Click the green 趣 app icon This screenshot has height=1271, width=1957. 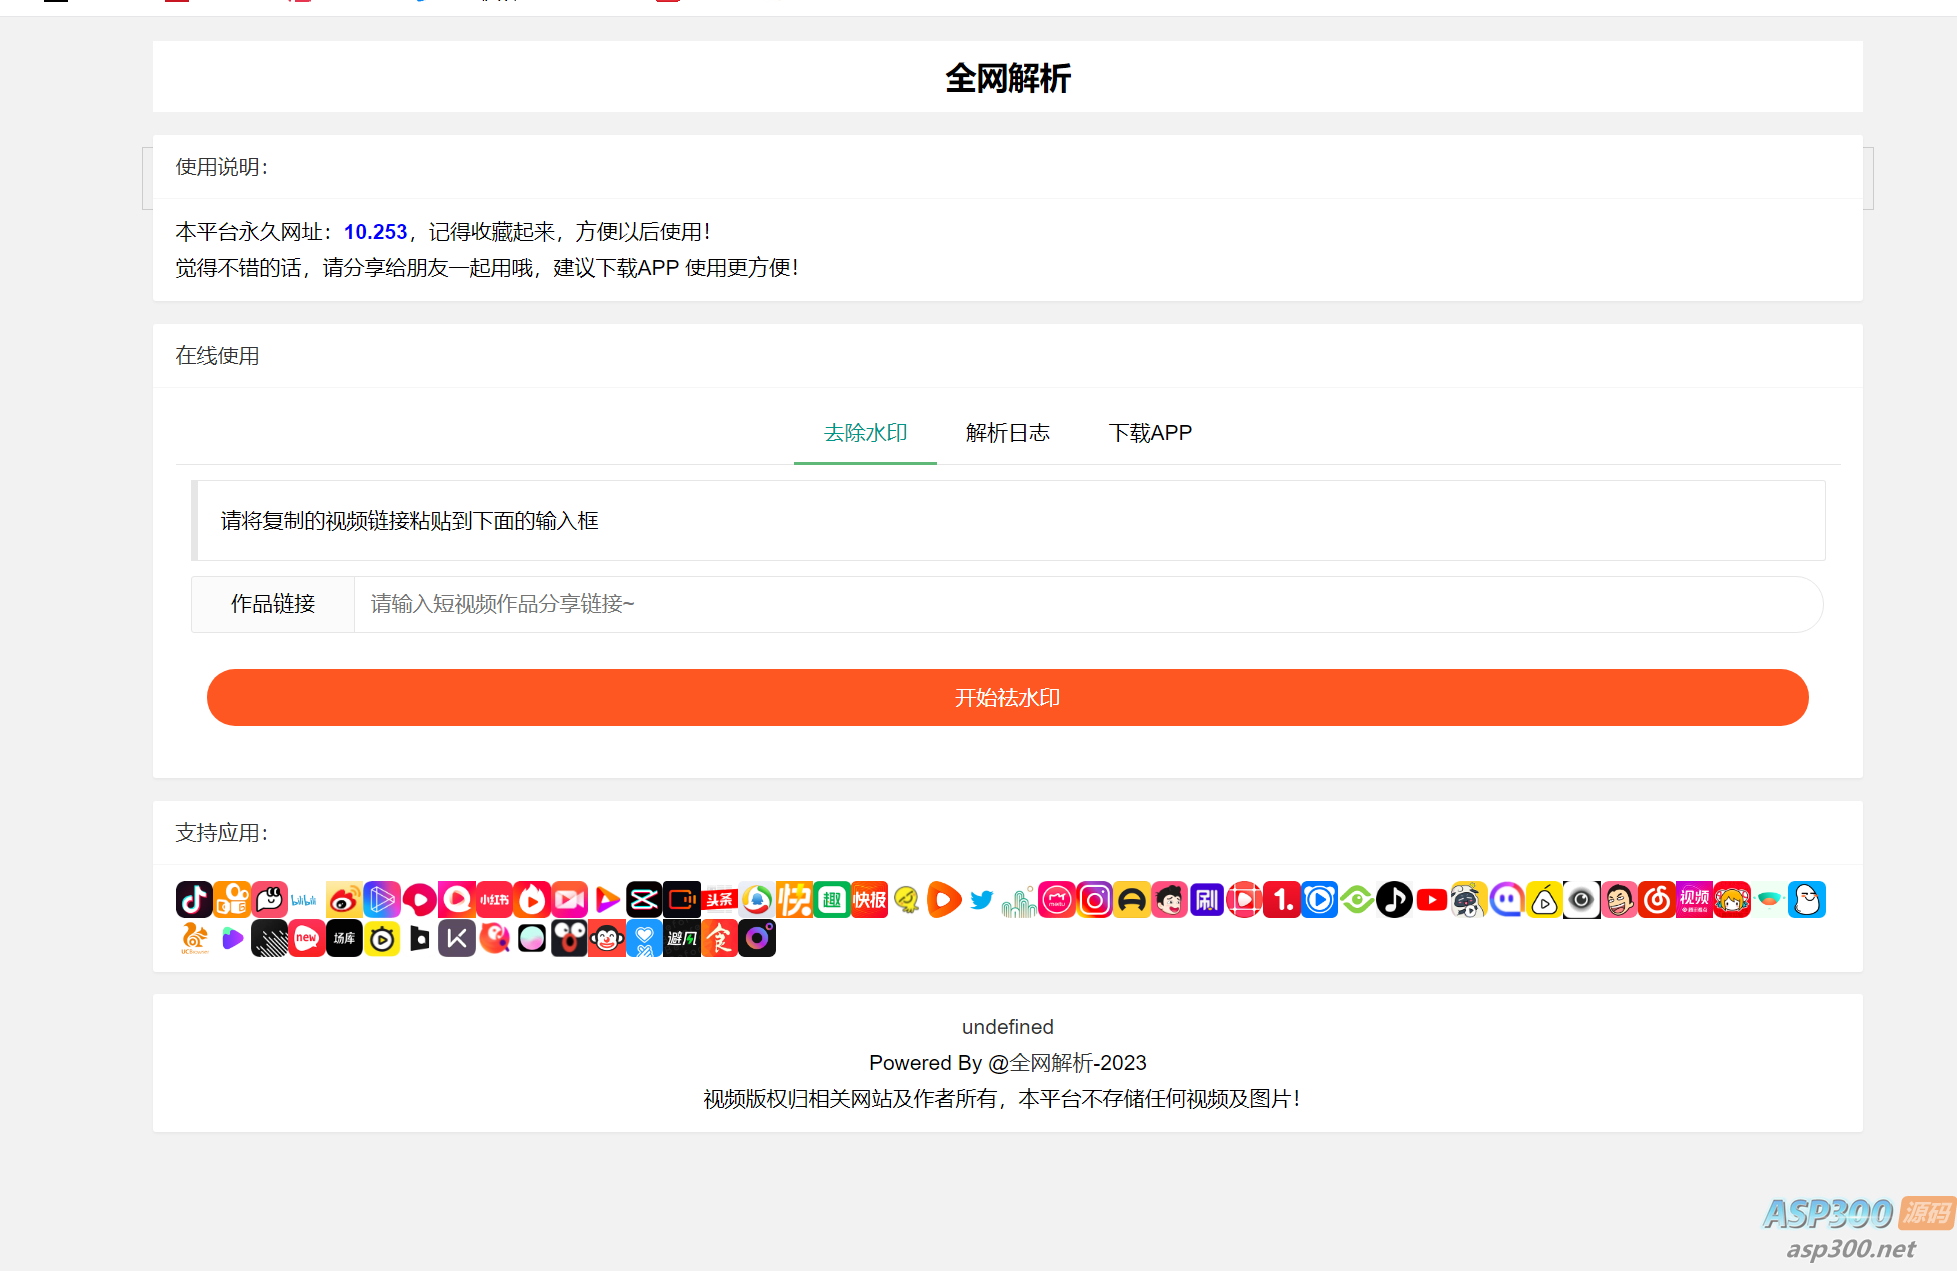pyautogui.click(x=832, y=900)
